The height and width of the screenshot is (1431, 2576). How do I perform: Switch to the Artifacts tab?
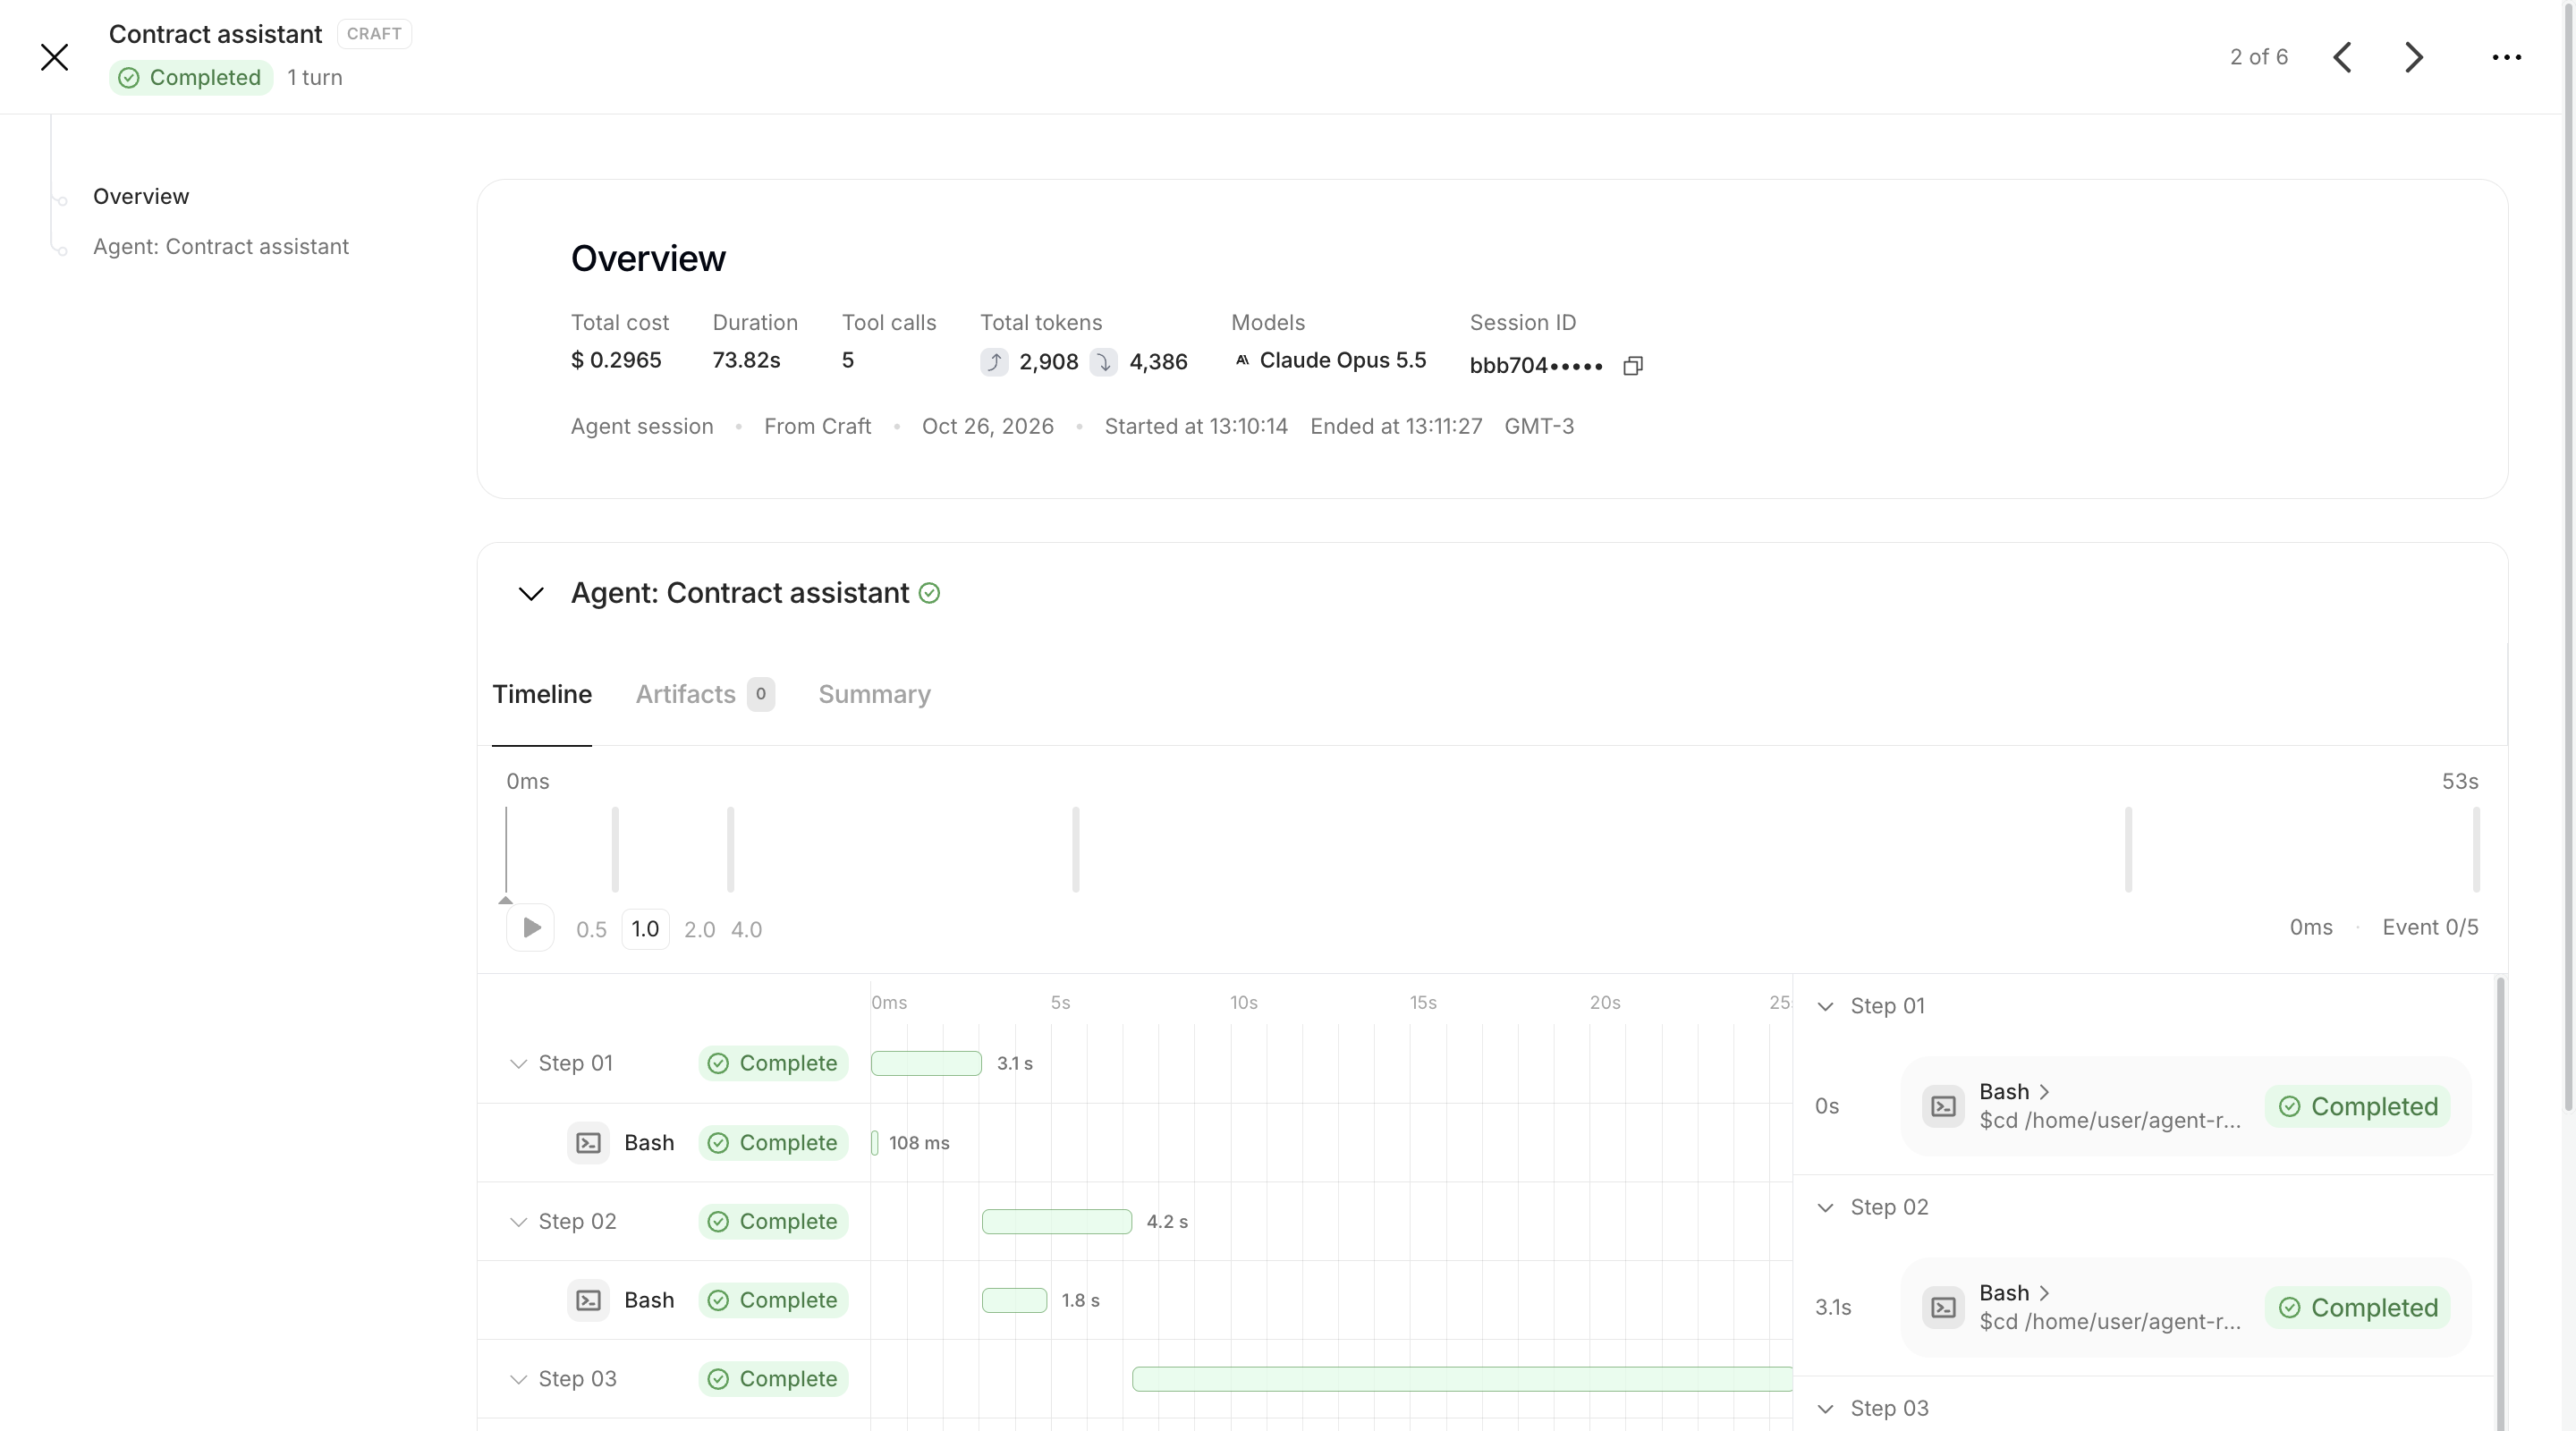point(705,694)
